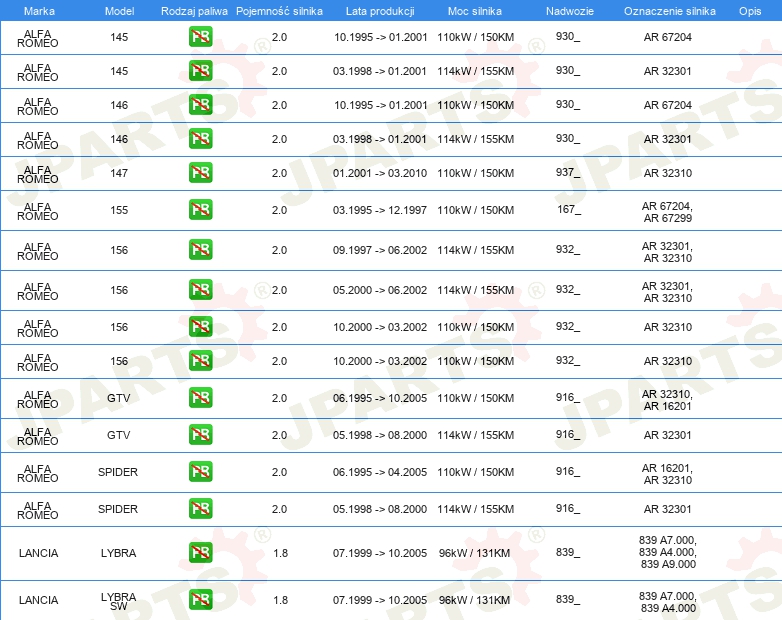Click the fuel icon in the GTV 05.1998 row
The height and width of the screenshot is (620, 782).
200,435
